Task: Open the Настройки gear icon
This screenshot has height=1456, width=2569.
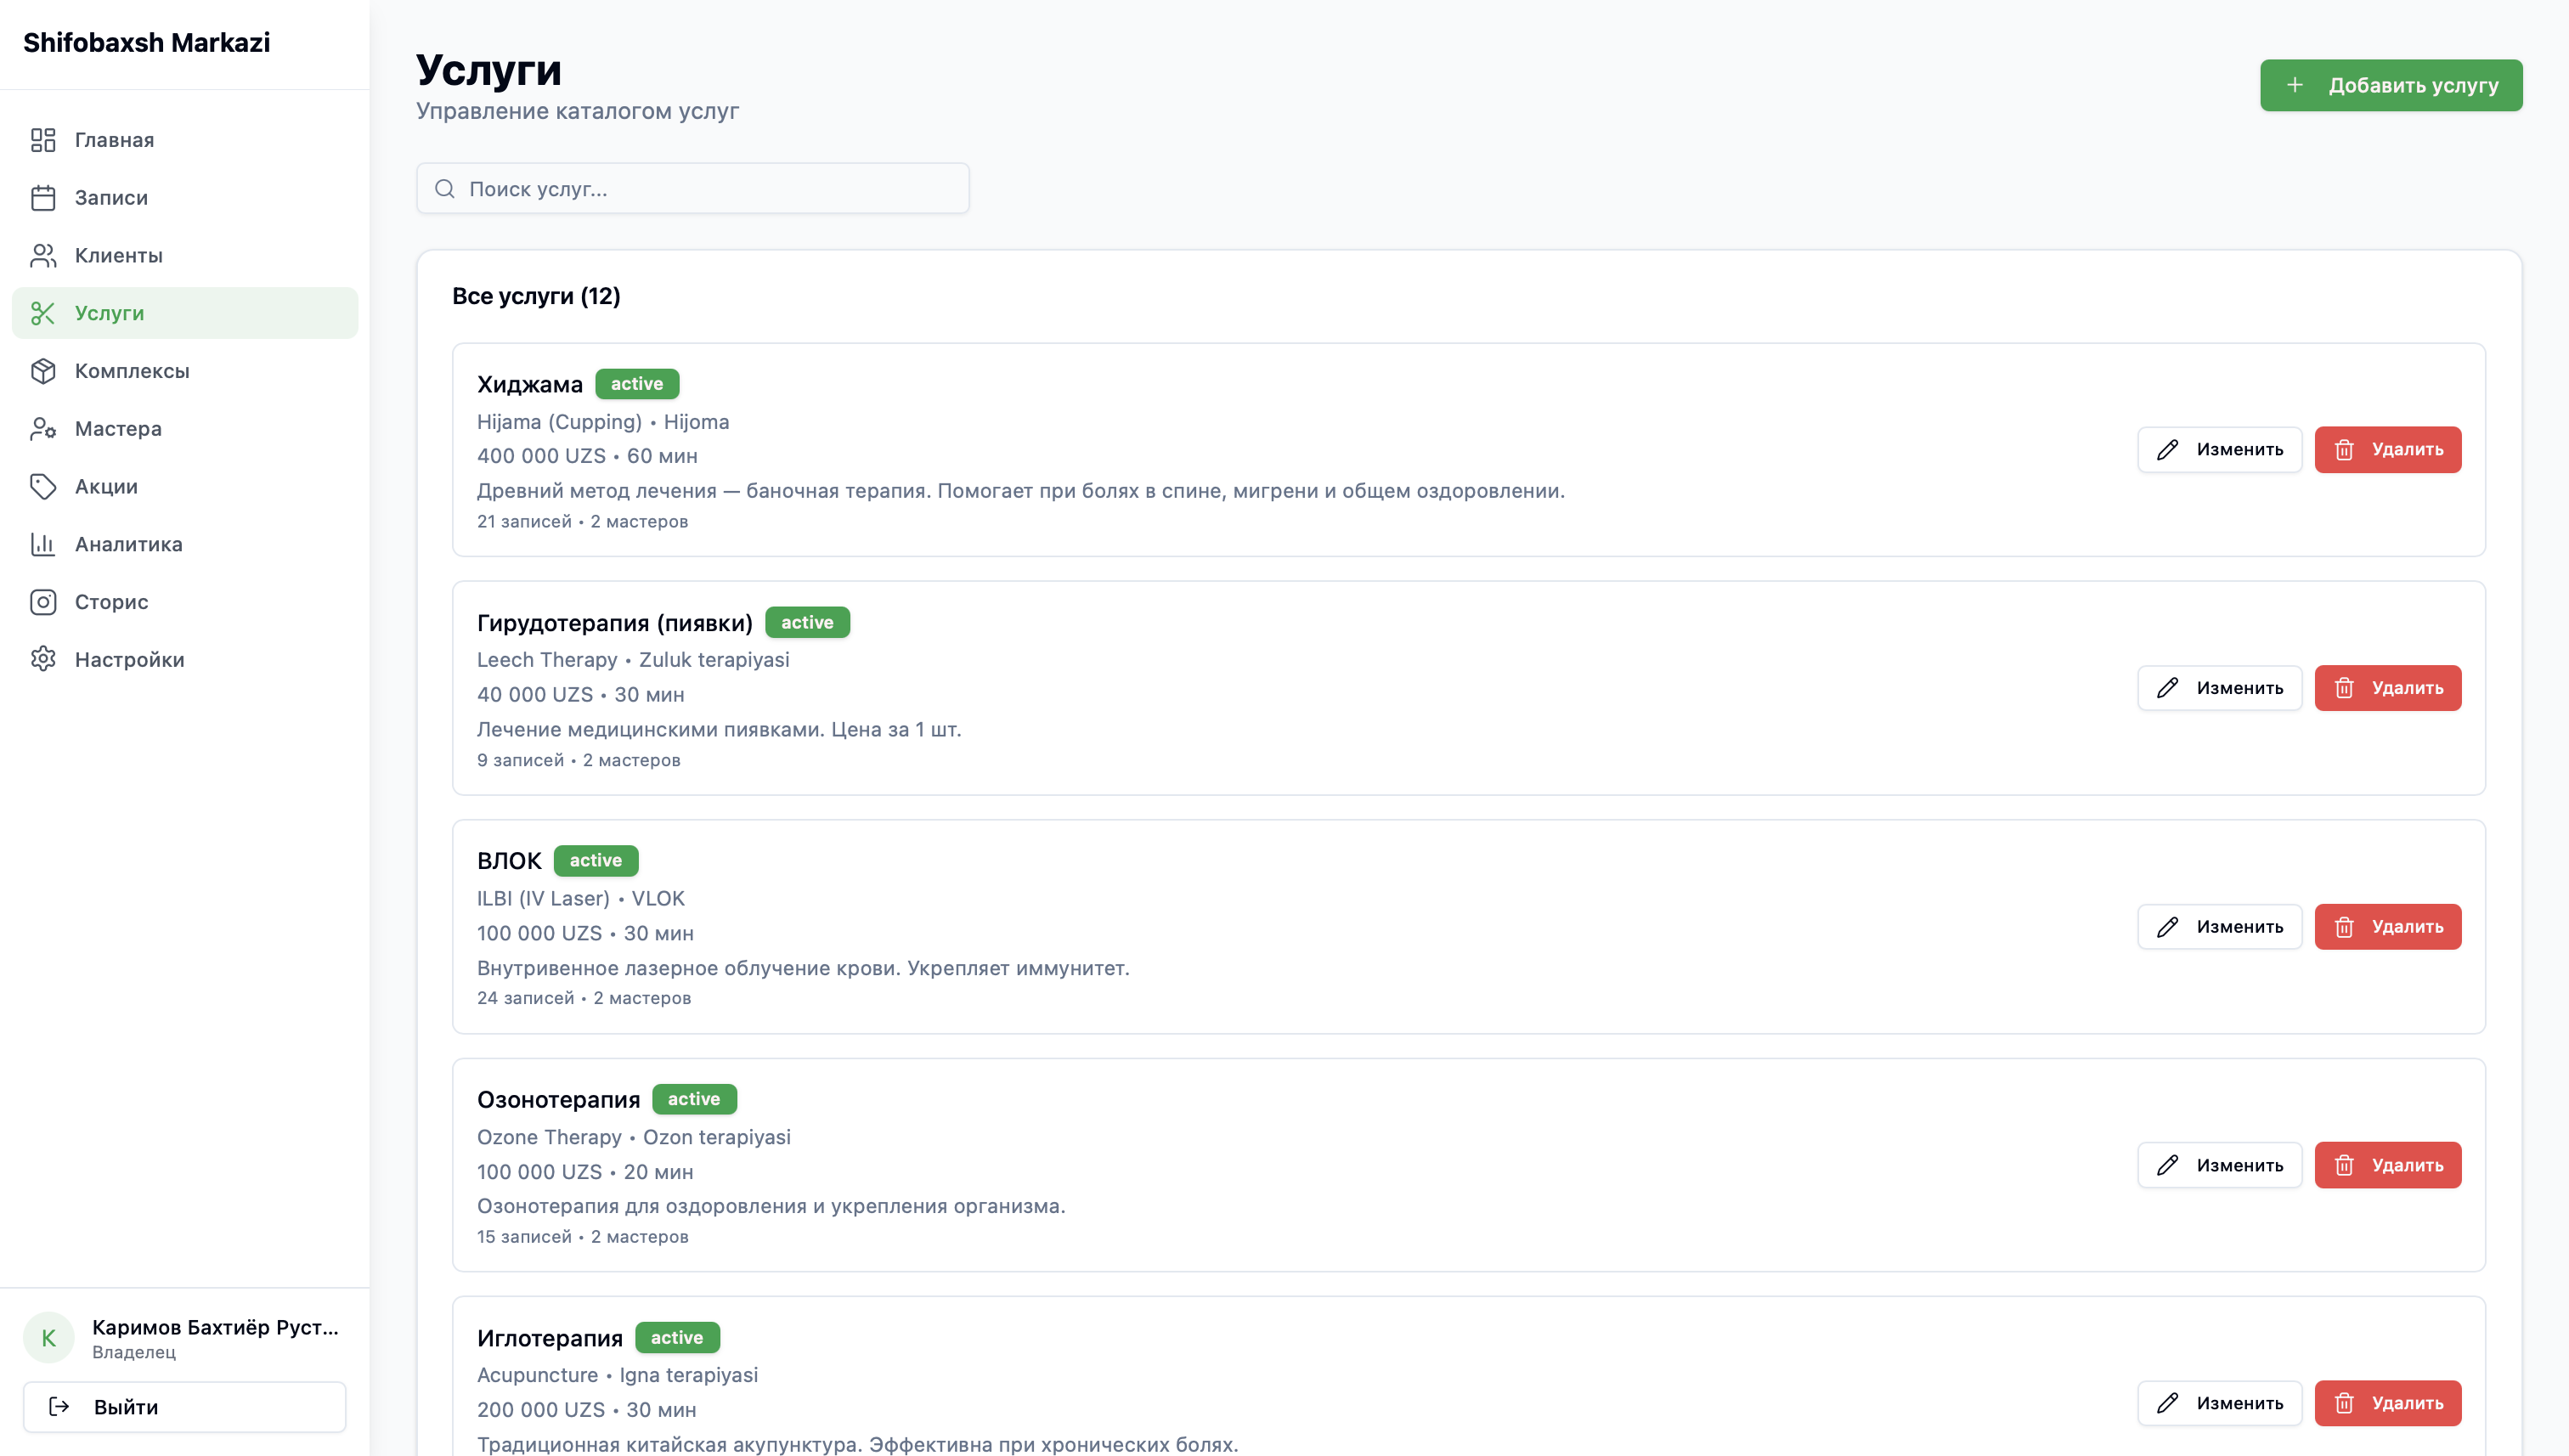Action: coord(43,659)
